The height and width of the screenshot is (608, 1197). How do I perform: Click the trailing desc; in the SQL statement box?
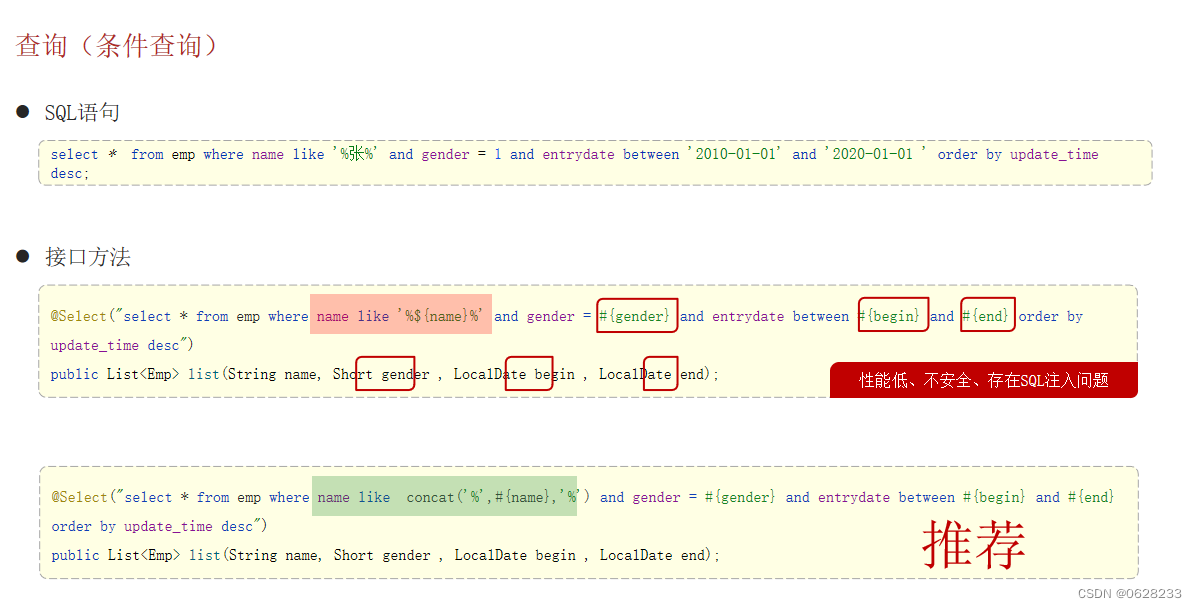69,173
